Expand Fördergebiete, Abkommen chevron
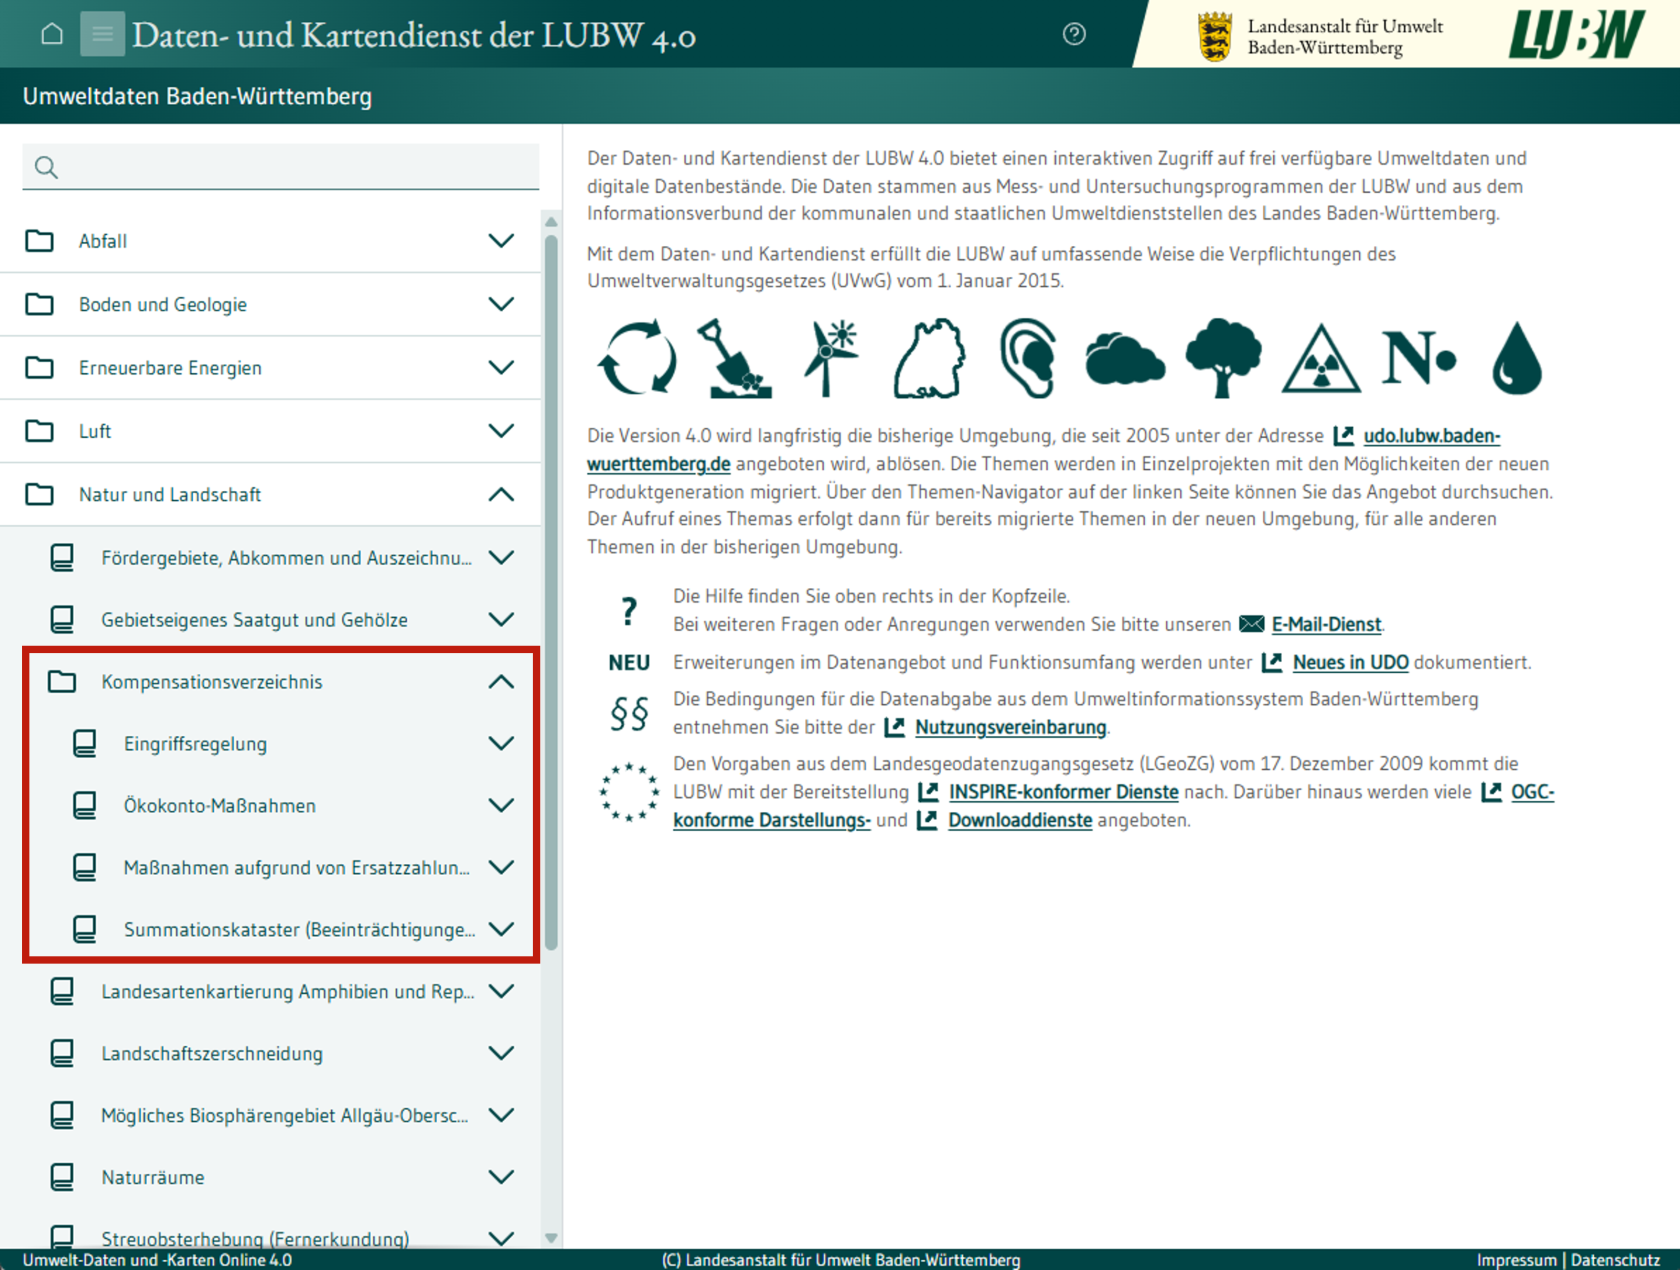Screen dimensions: 1680x1270 pyautogui.click(x=501, y=557)
